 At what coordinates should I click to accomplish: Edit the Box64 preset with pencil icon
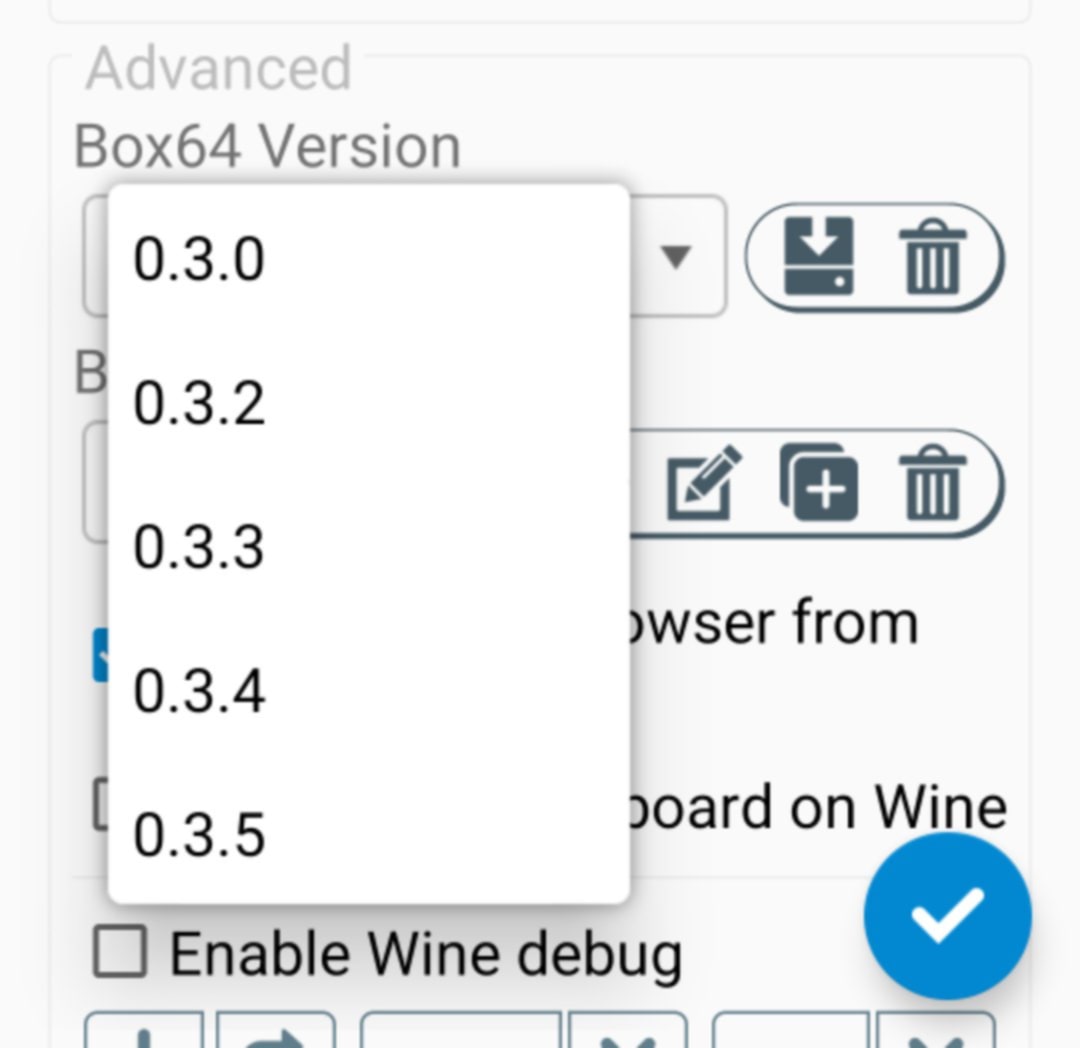(x=704, y=483)
